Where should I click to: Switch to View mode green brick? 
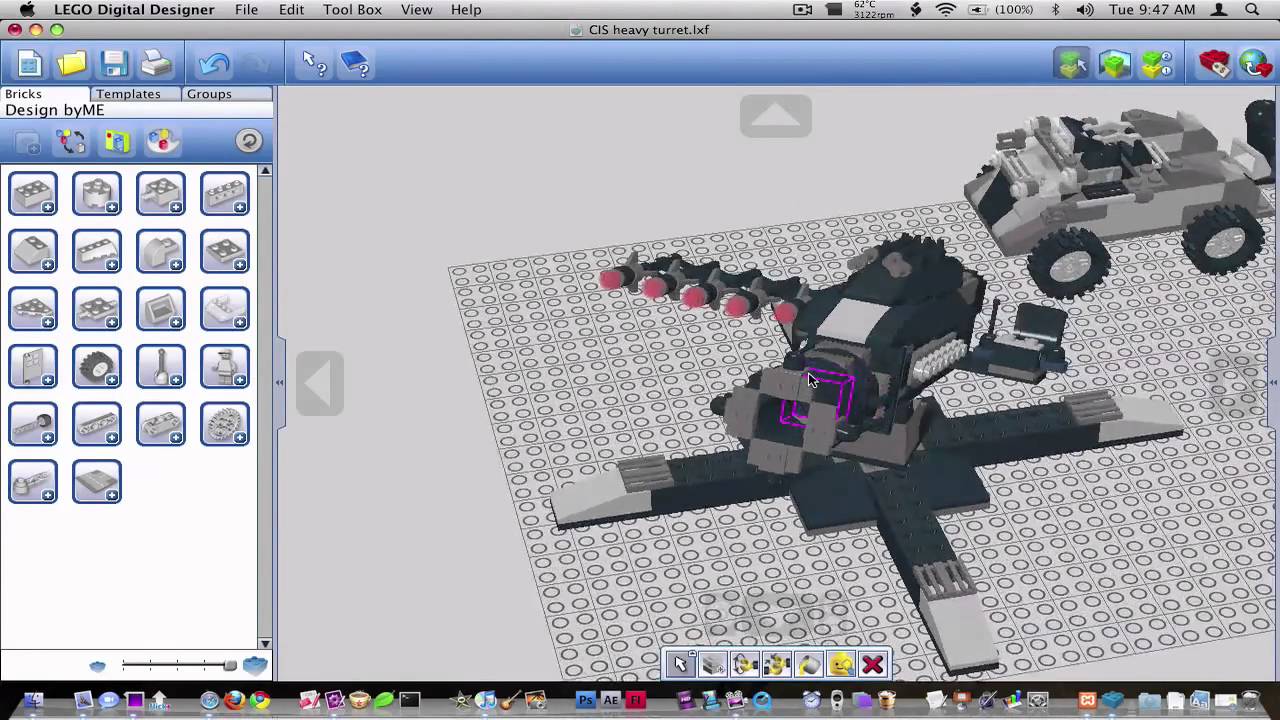(x=1114, y=65)
